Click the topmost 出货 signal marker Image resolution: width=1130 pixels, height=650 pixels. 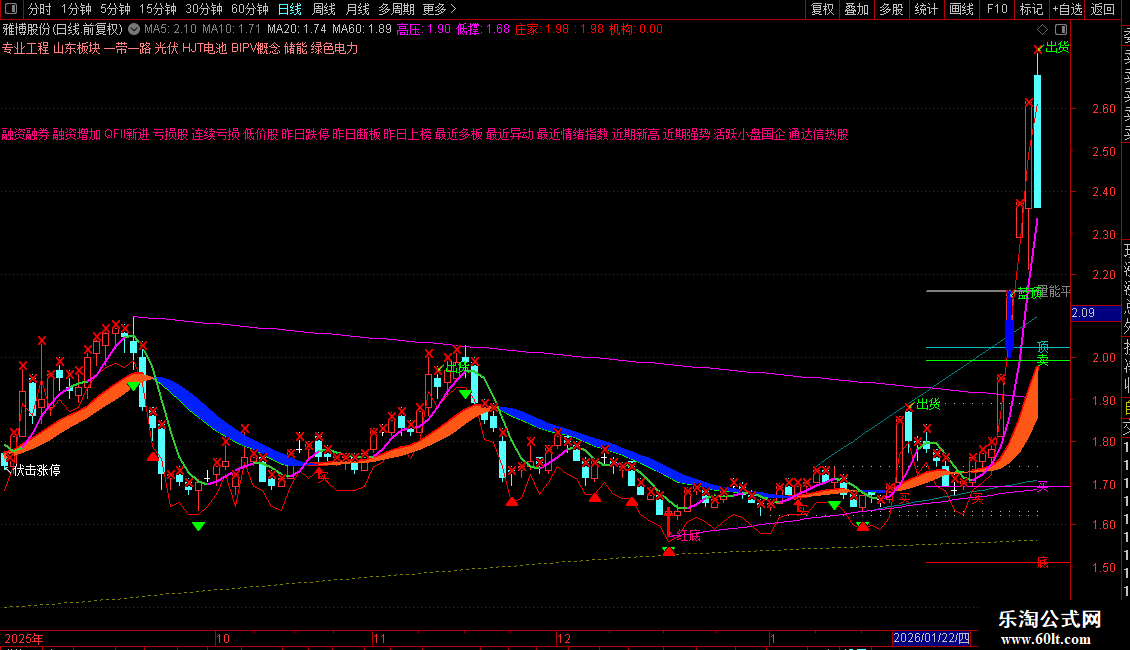[x=1057, y=48]
